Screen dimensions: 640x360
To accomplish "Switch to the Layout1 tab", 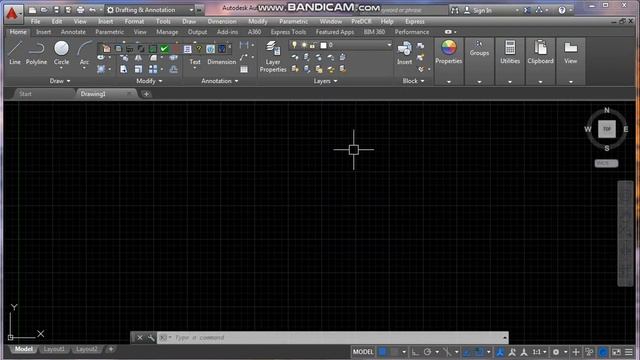I will coord(54,349).
